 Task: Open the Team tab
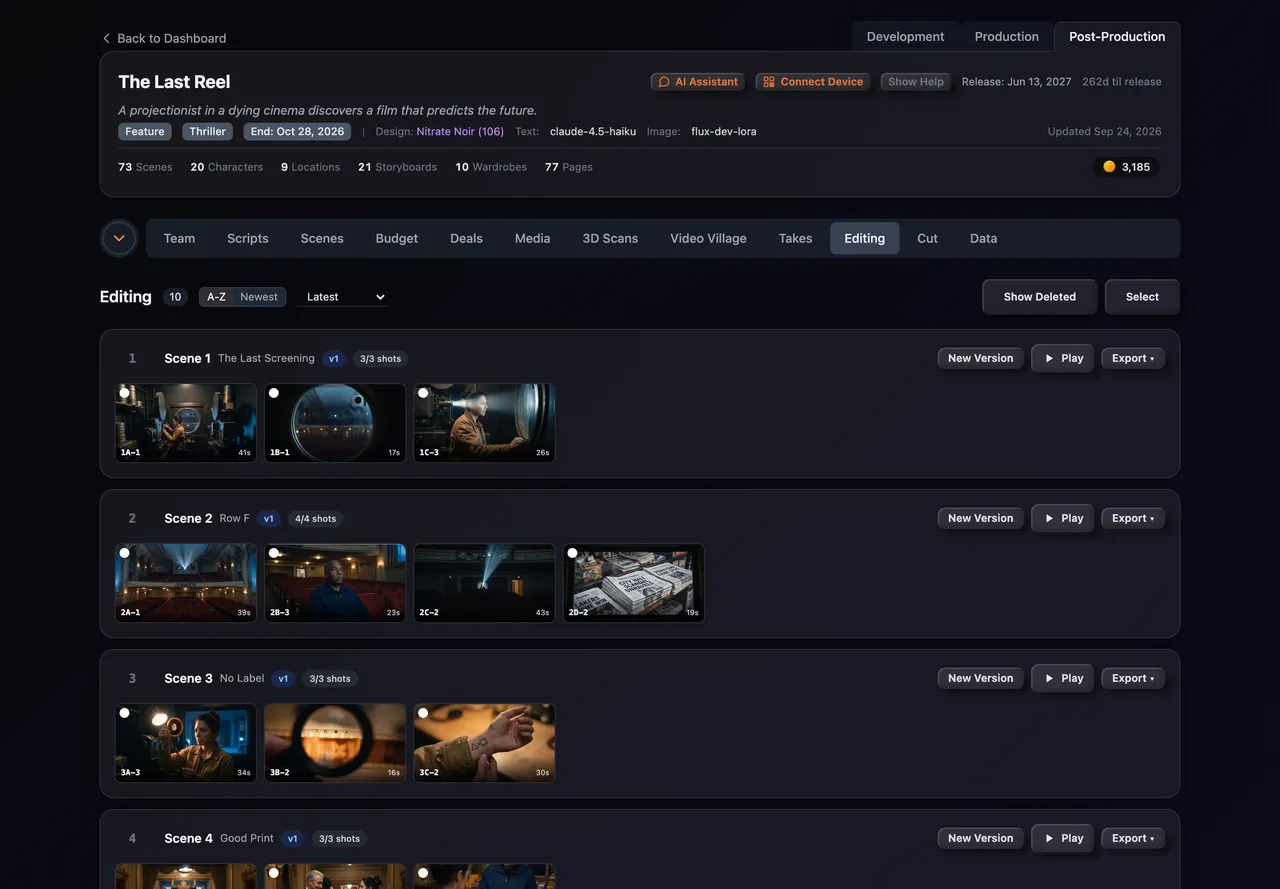[179, 238]
